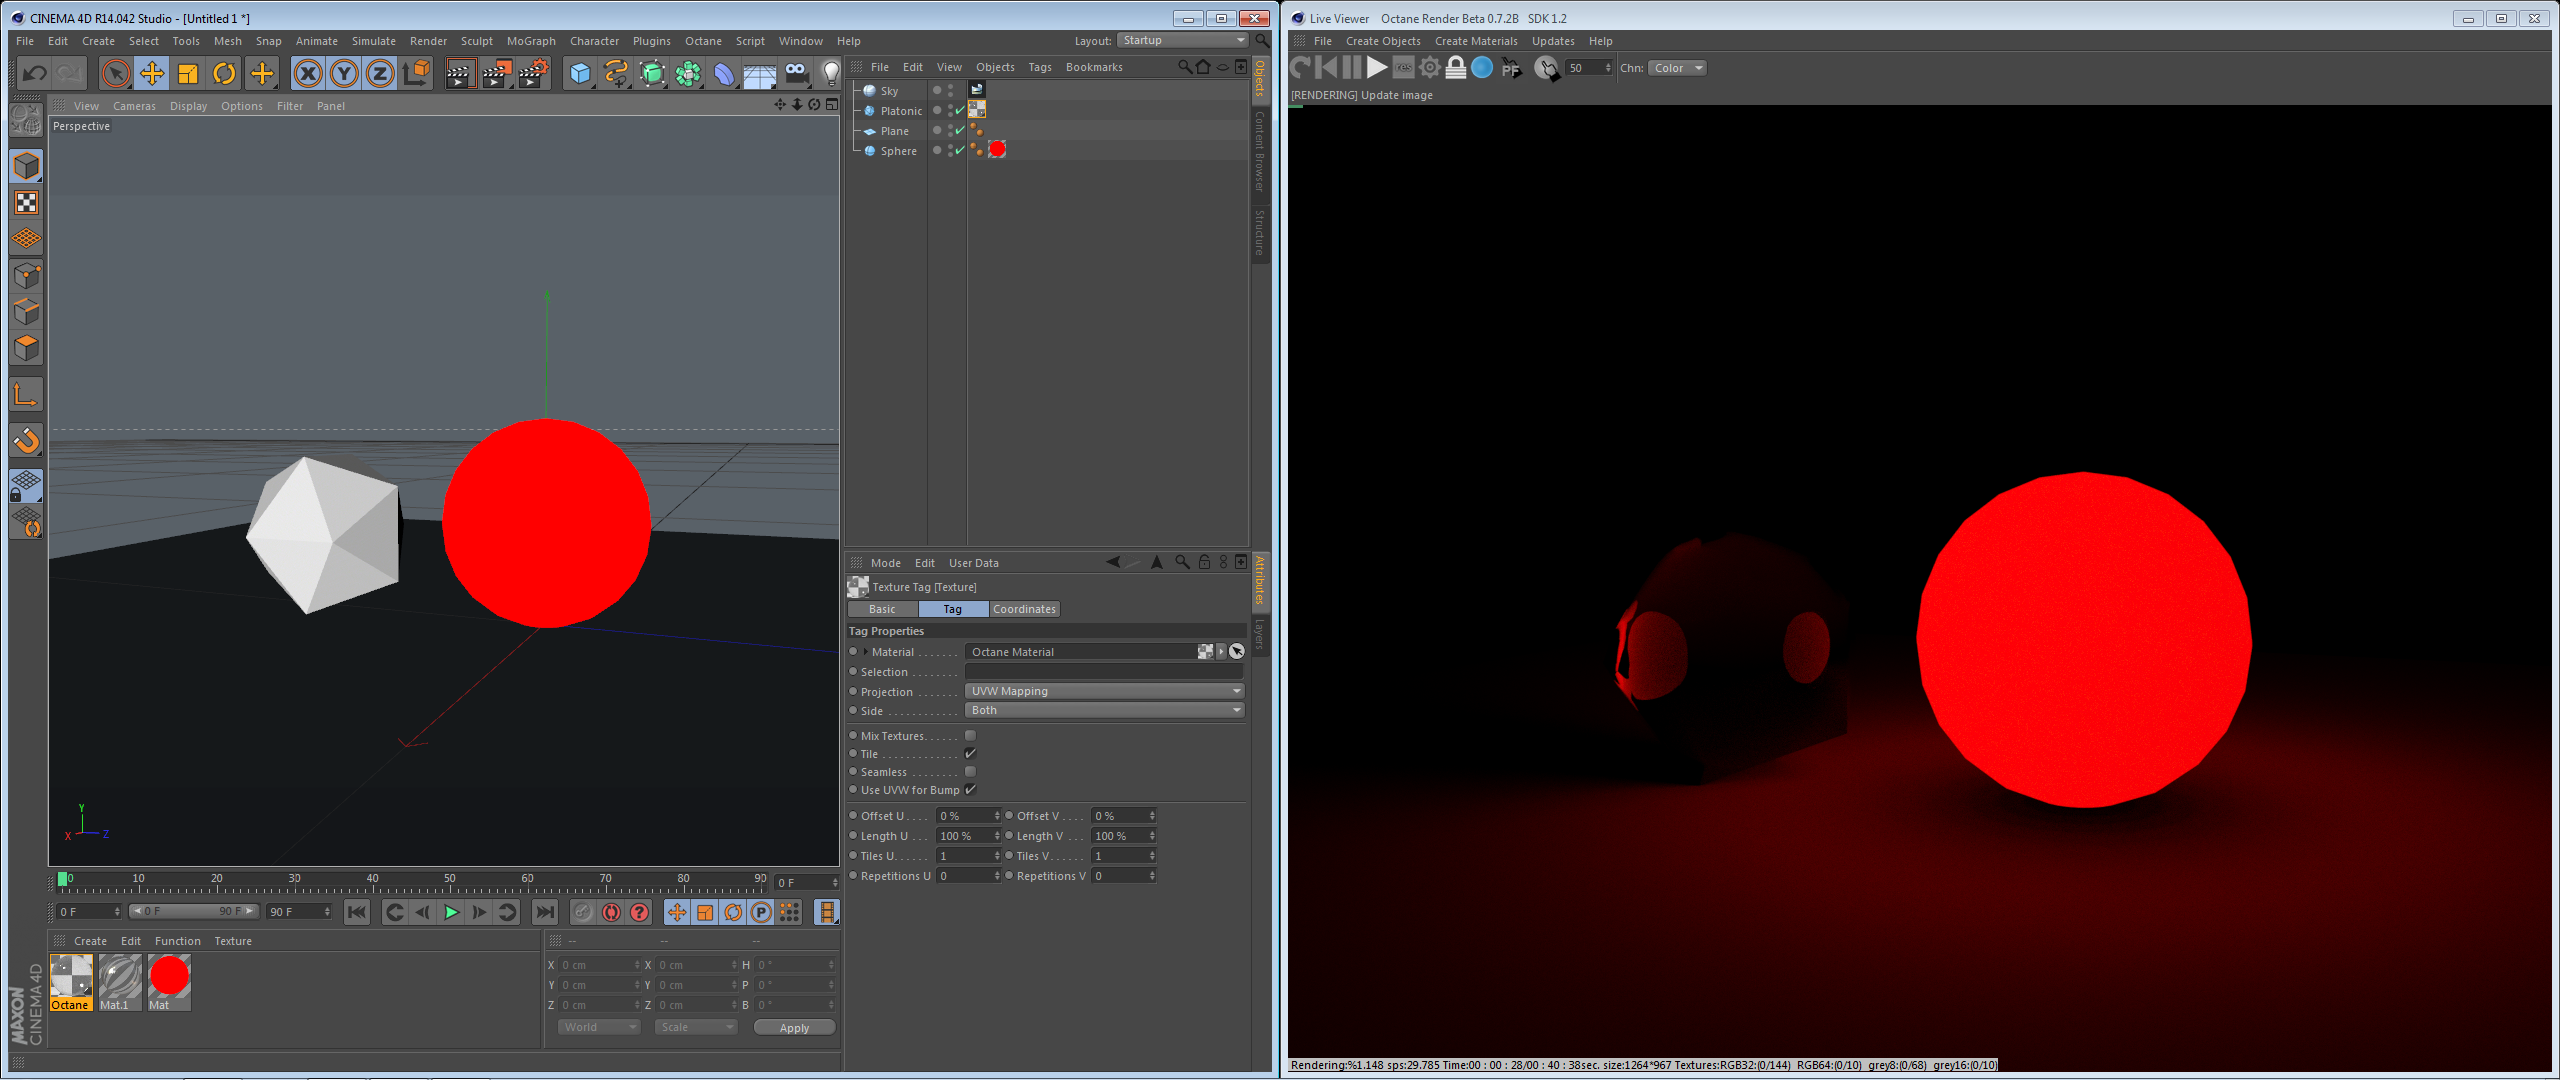Viewport: 2560px width, 1080px height.
Task: Click the Scale tool icon
Action: point(188,73)
